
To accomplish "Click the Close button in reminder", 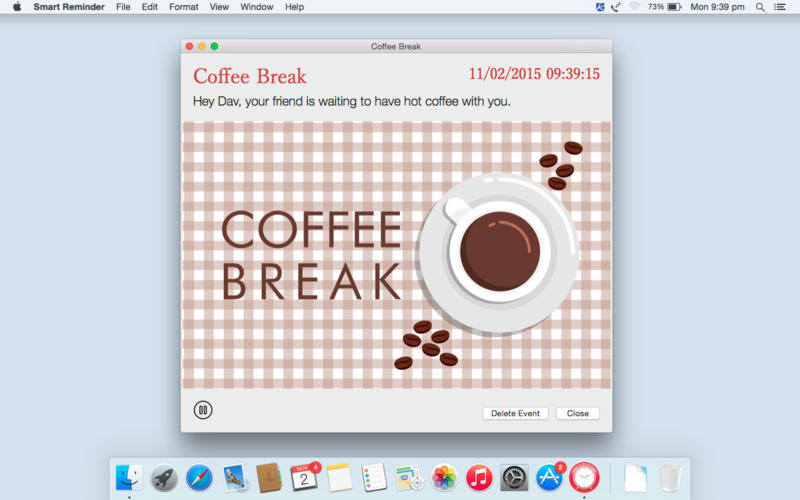I will click(x=578, y=413).
